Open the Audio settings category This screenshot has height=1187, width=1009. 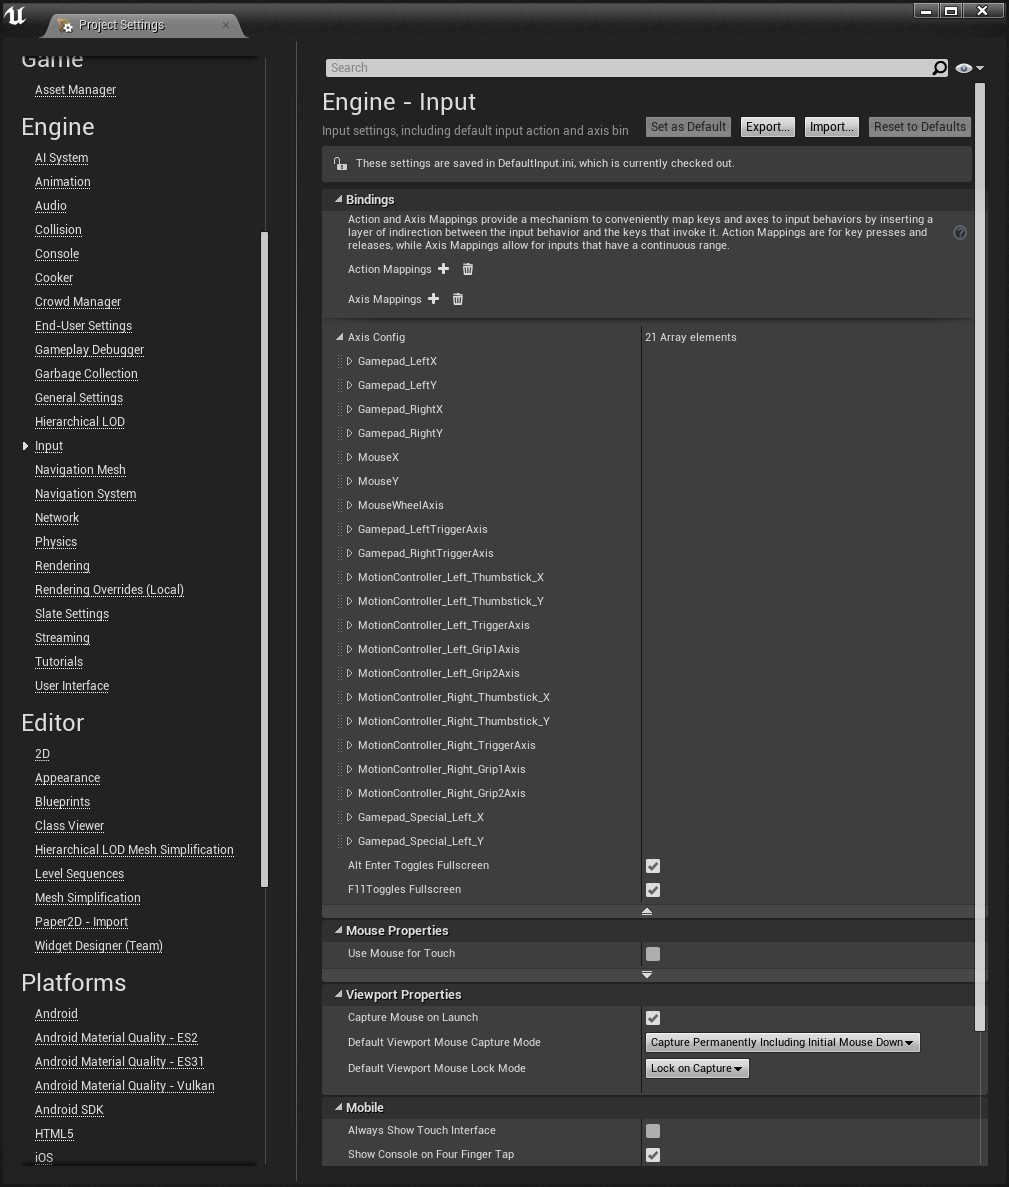(x=51, y=206)
